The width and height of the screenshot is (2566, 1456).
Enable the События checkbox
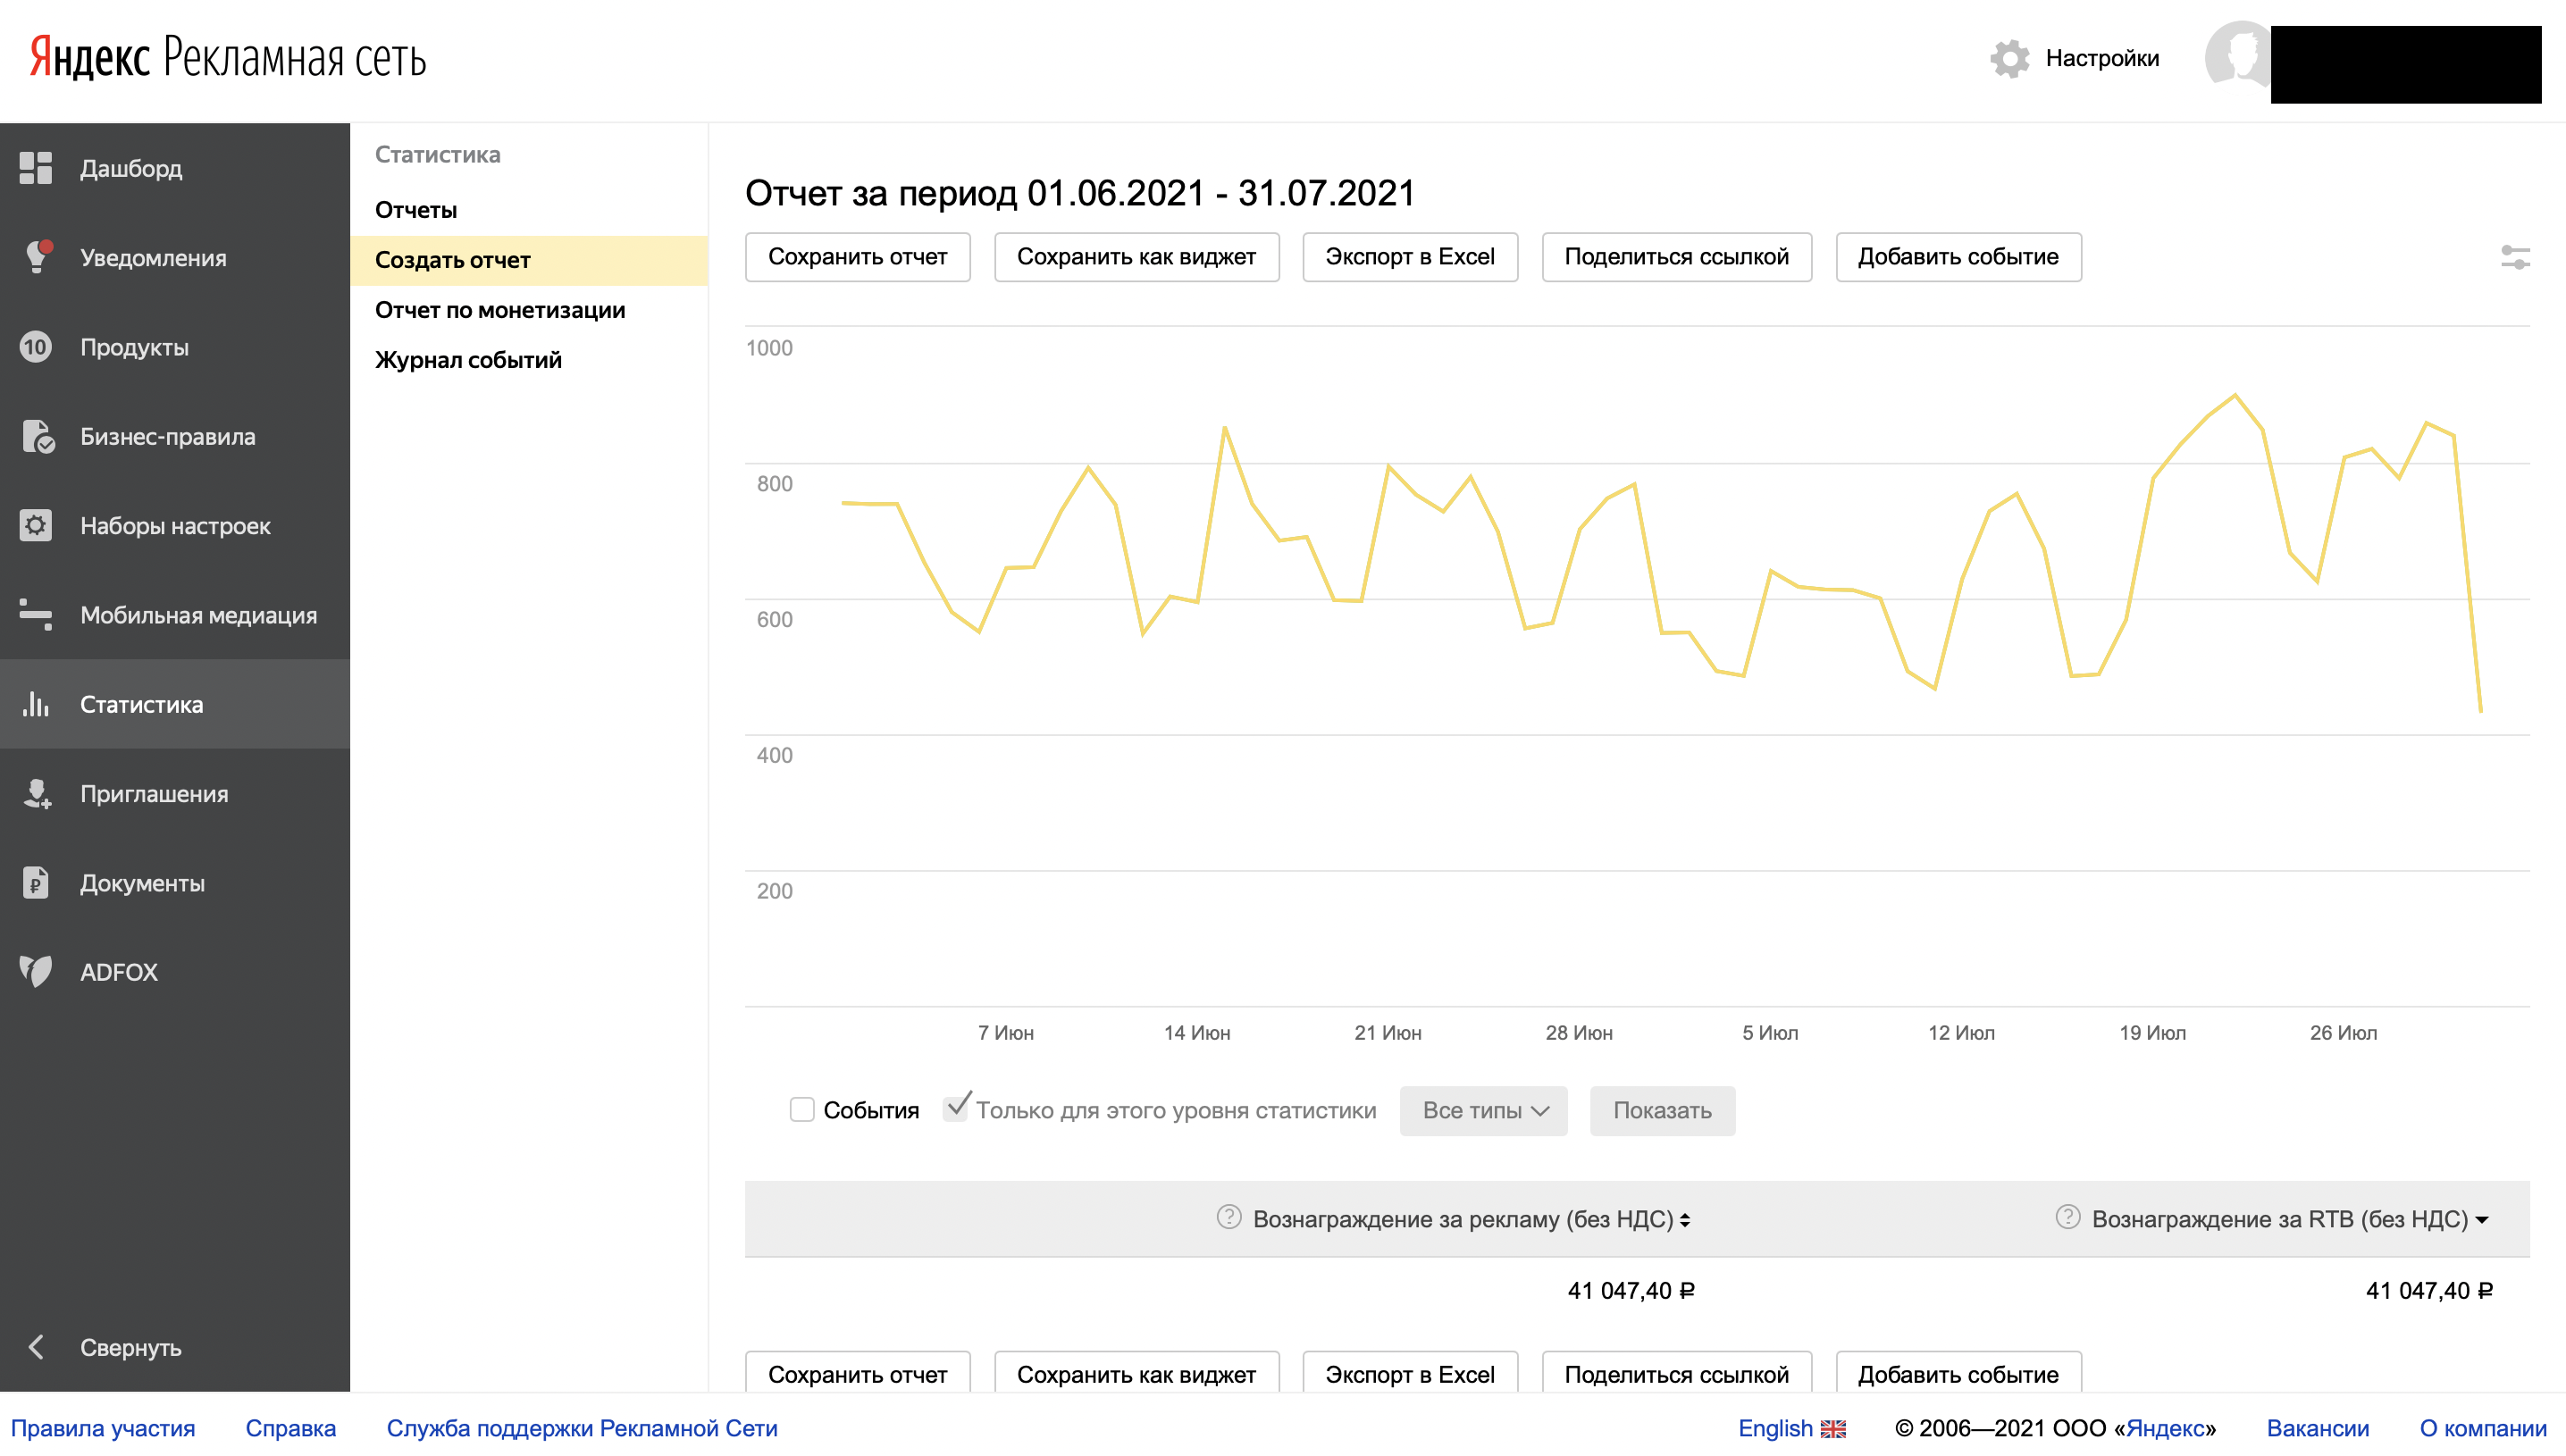tap(802, 1110)
